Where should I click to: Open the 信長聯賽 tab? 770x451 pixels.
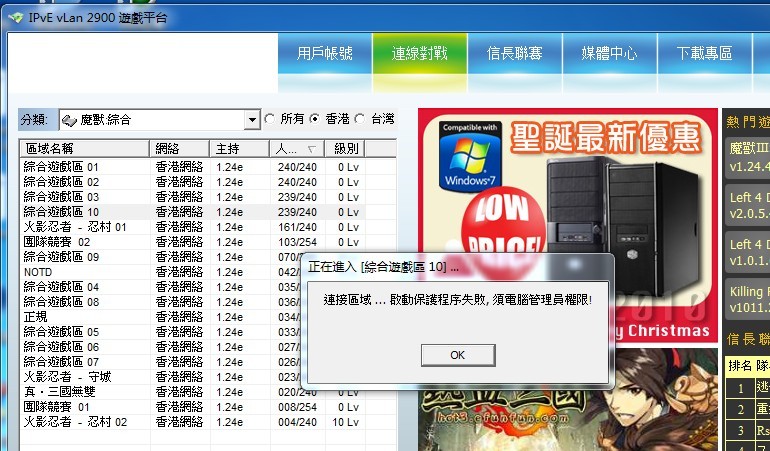coord(515,53)
